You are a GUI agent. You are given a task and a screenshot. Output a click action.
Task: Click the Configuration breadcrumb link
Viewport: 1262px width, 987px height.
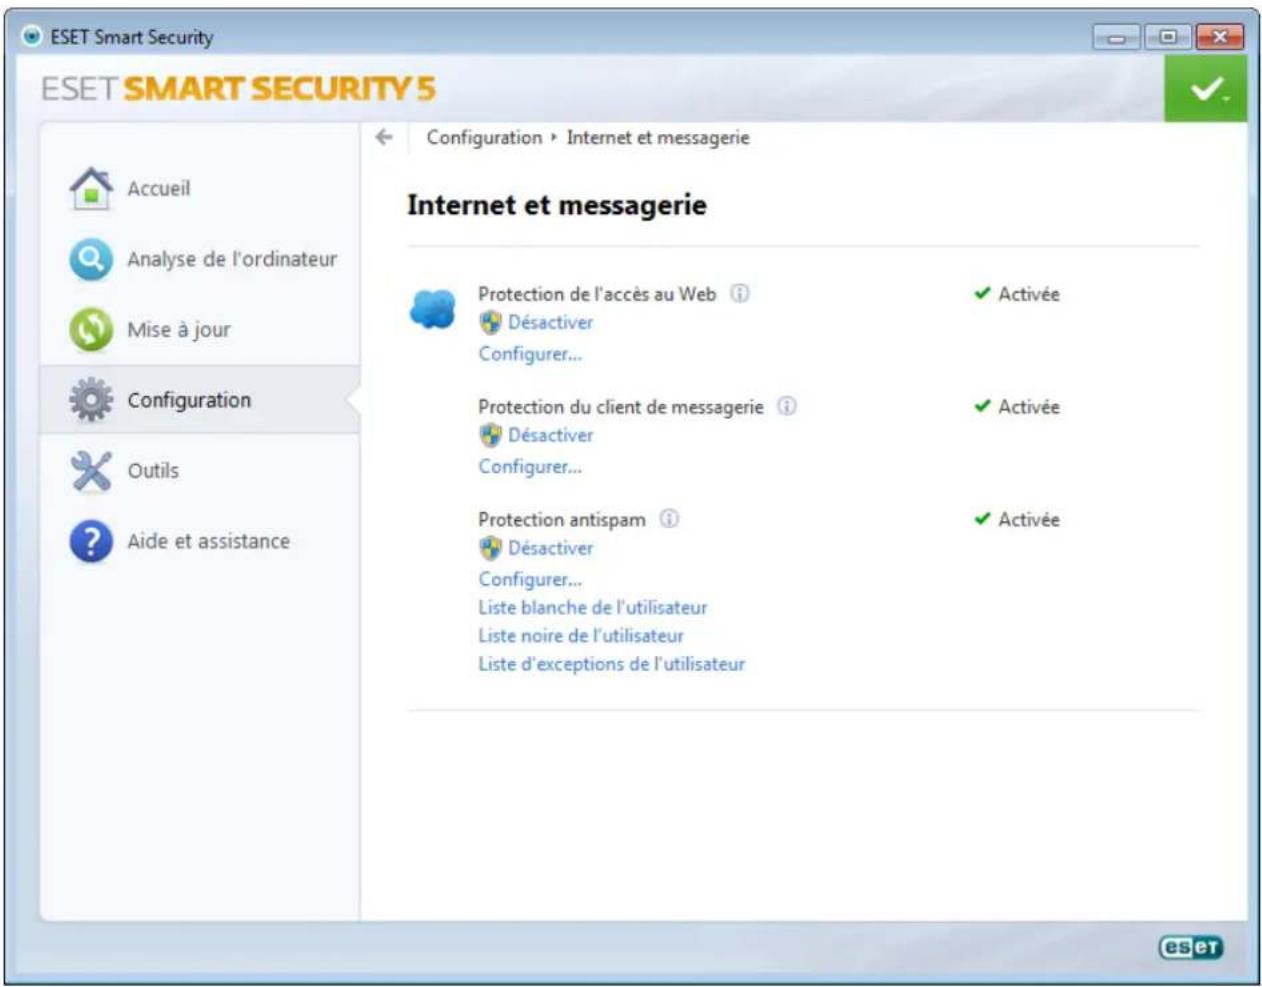pos(484,137)
